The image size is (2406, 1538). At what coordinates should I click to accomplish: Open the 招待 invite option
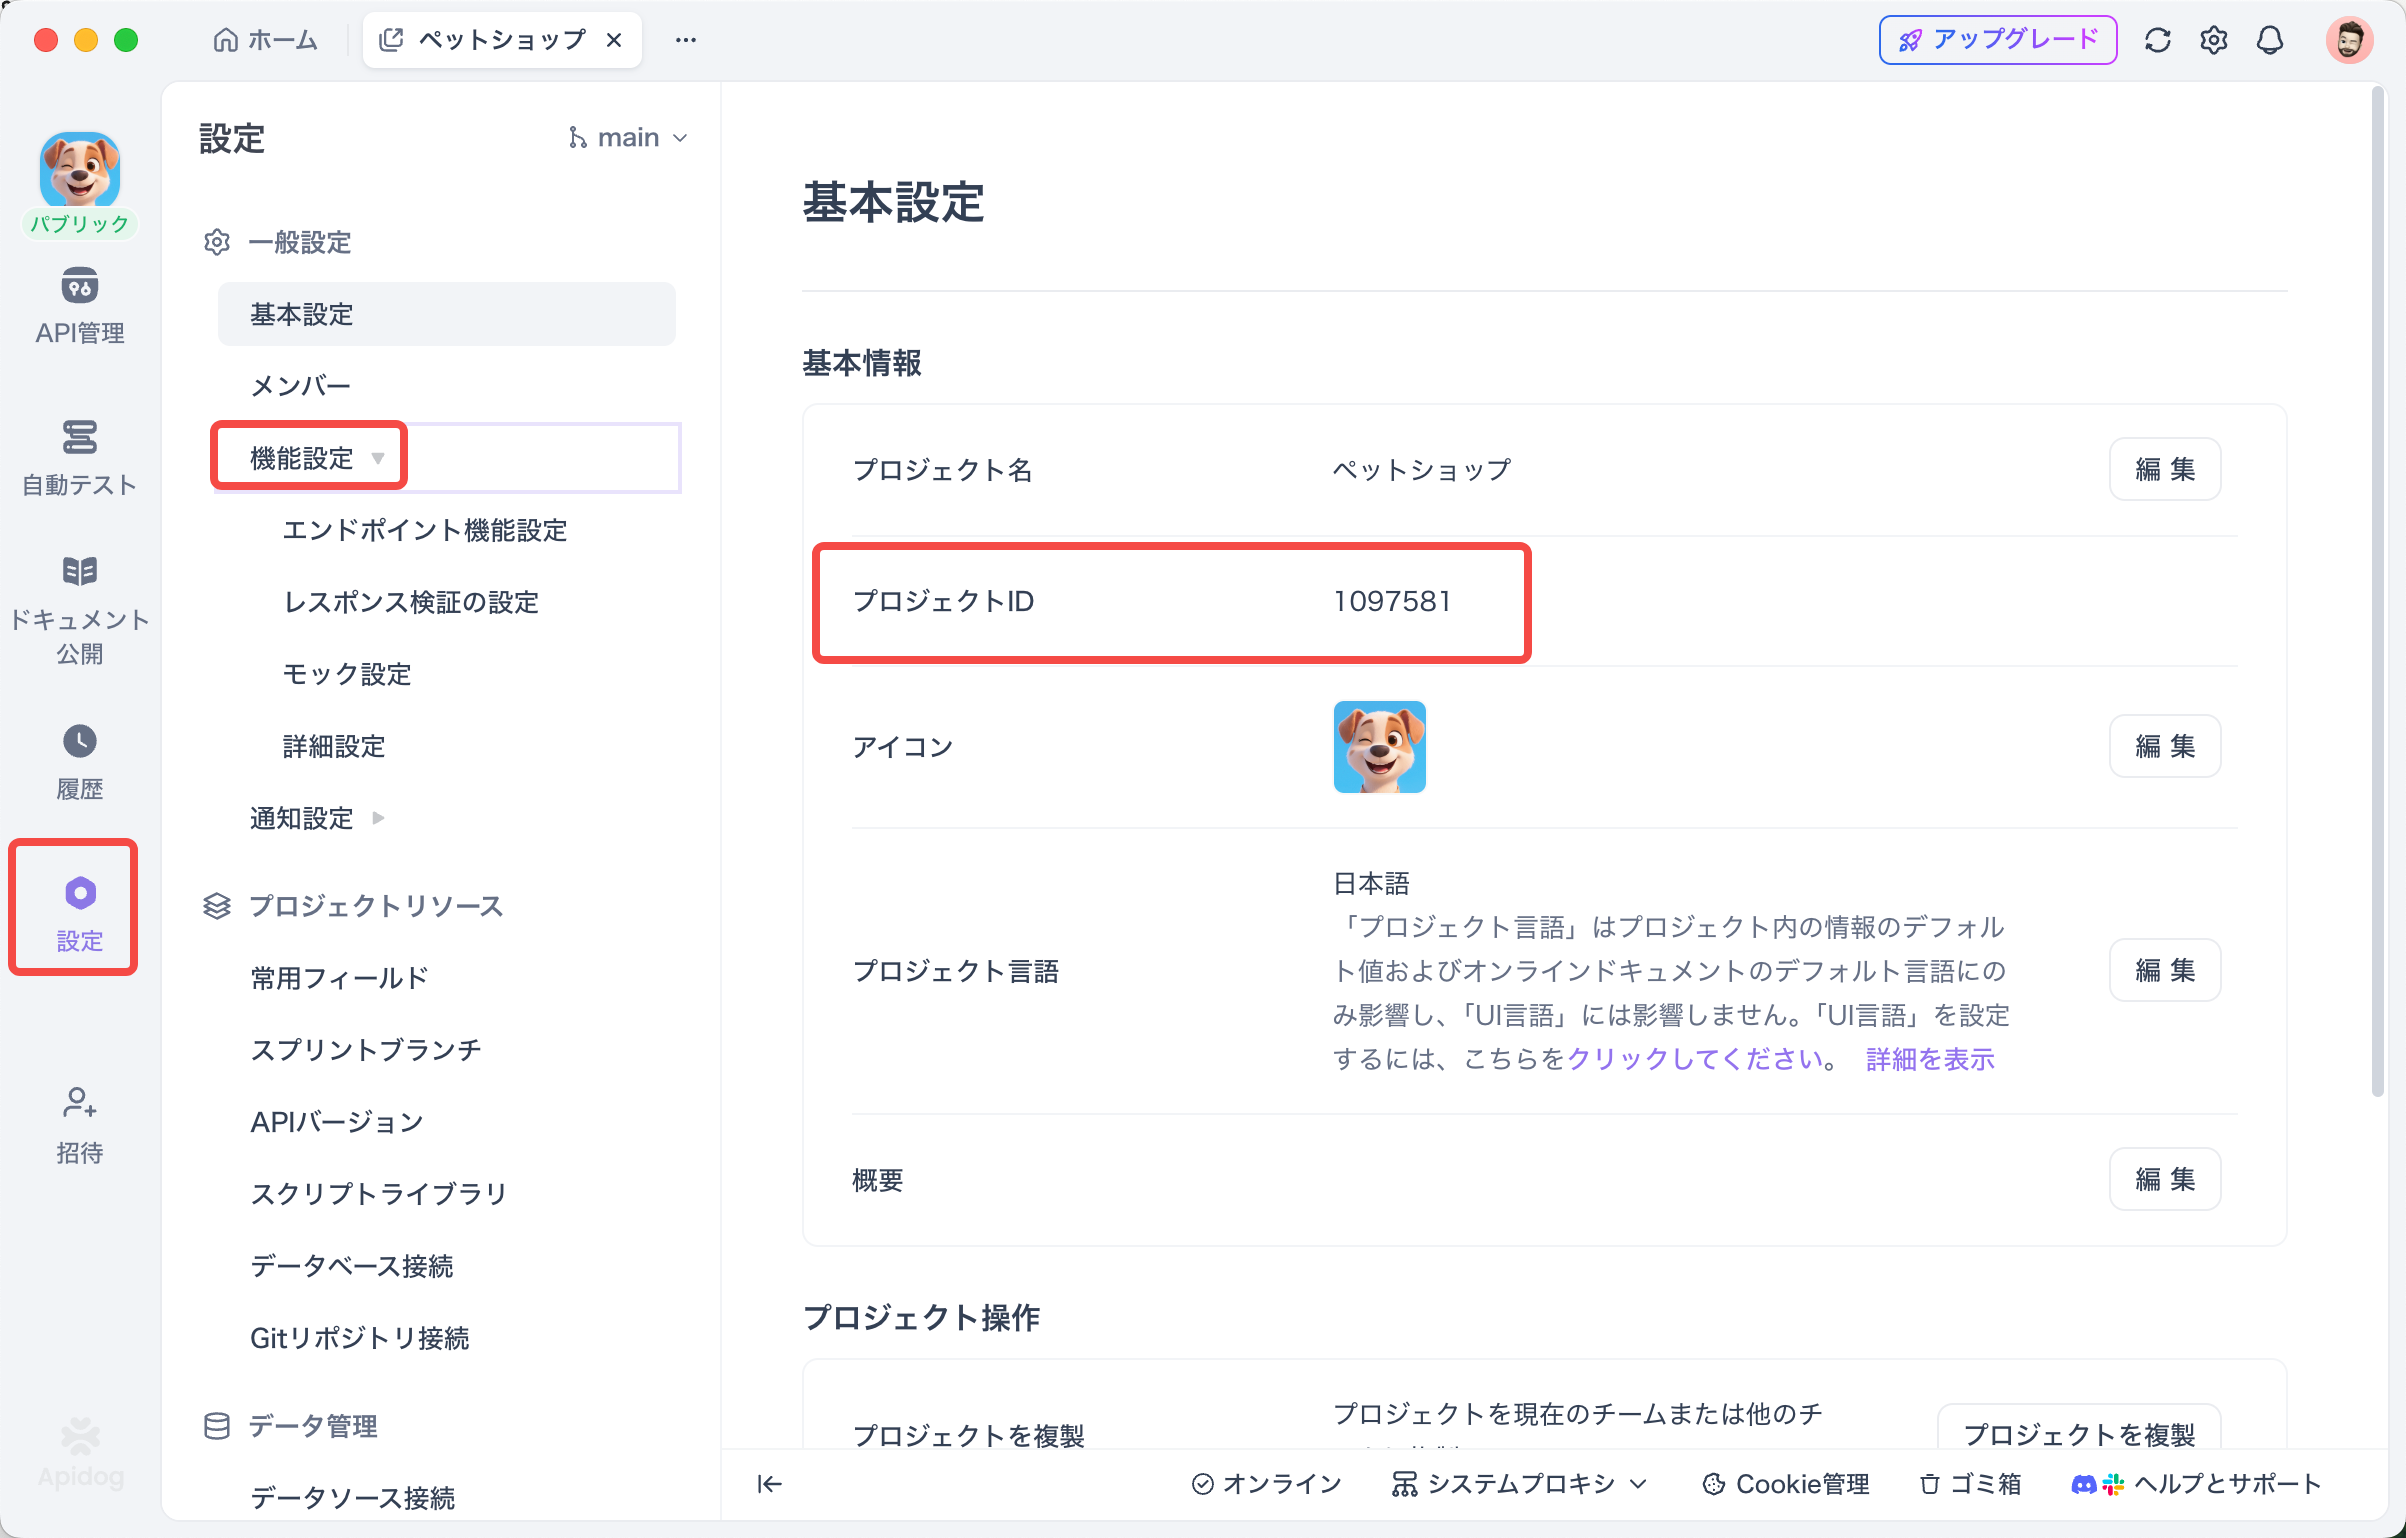80,1125
